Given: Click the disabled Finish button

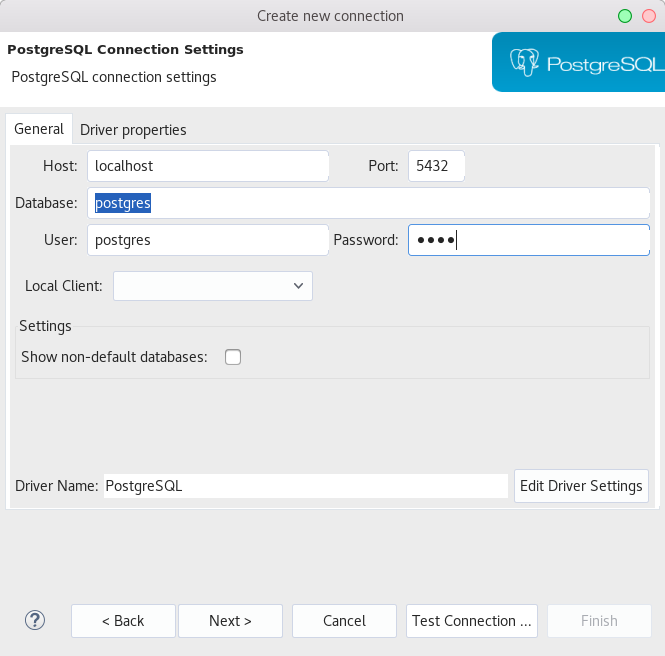Looking at the screenshot, I should pos(599,621).
